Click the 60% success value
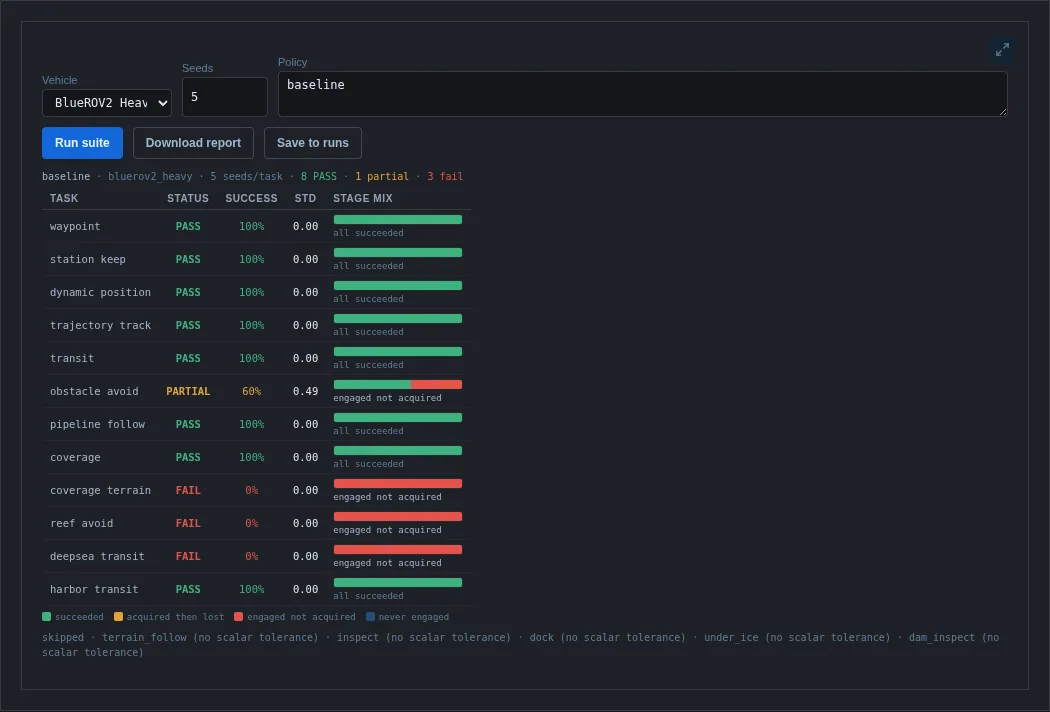Screen dimensions: 1050x712 coord(252,391)
